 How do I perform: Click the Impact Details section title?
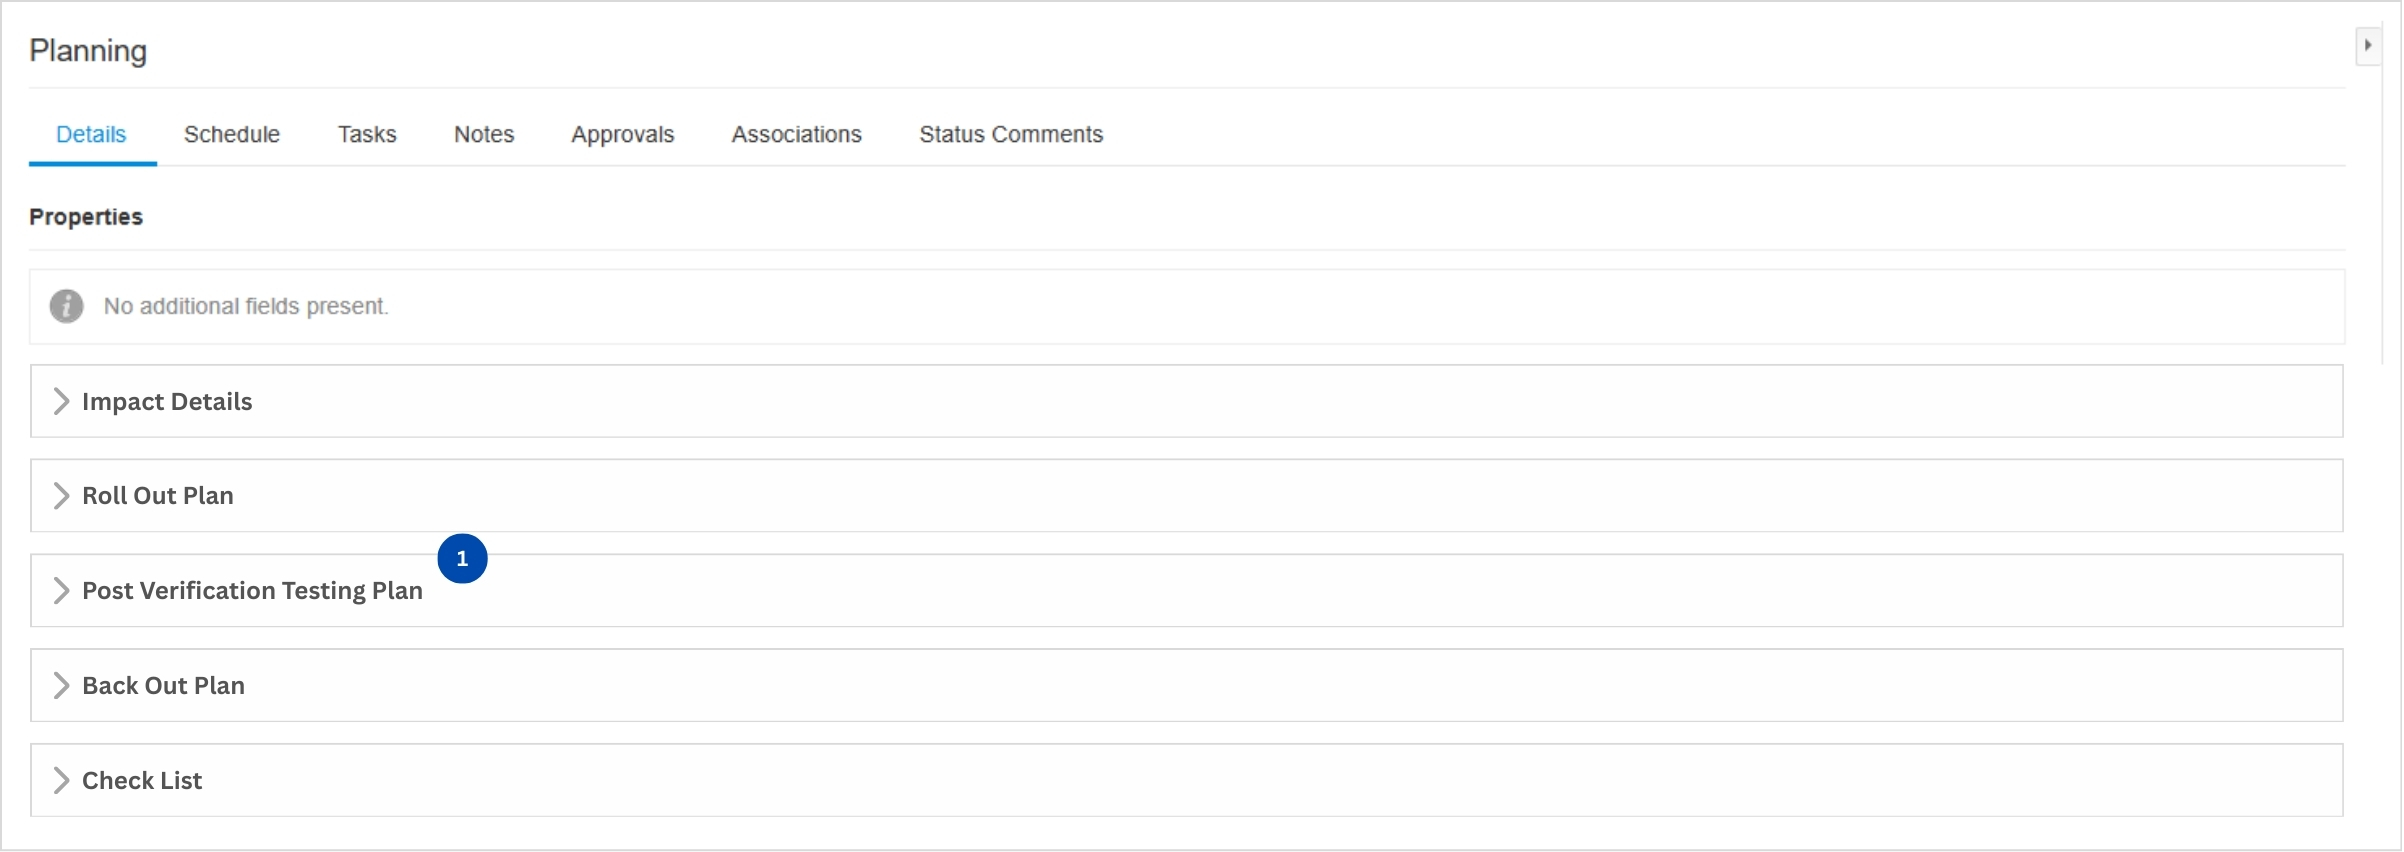pos(167,401)
